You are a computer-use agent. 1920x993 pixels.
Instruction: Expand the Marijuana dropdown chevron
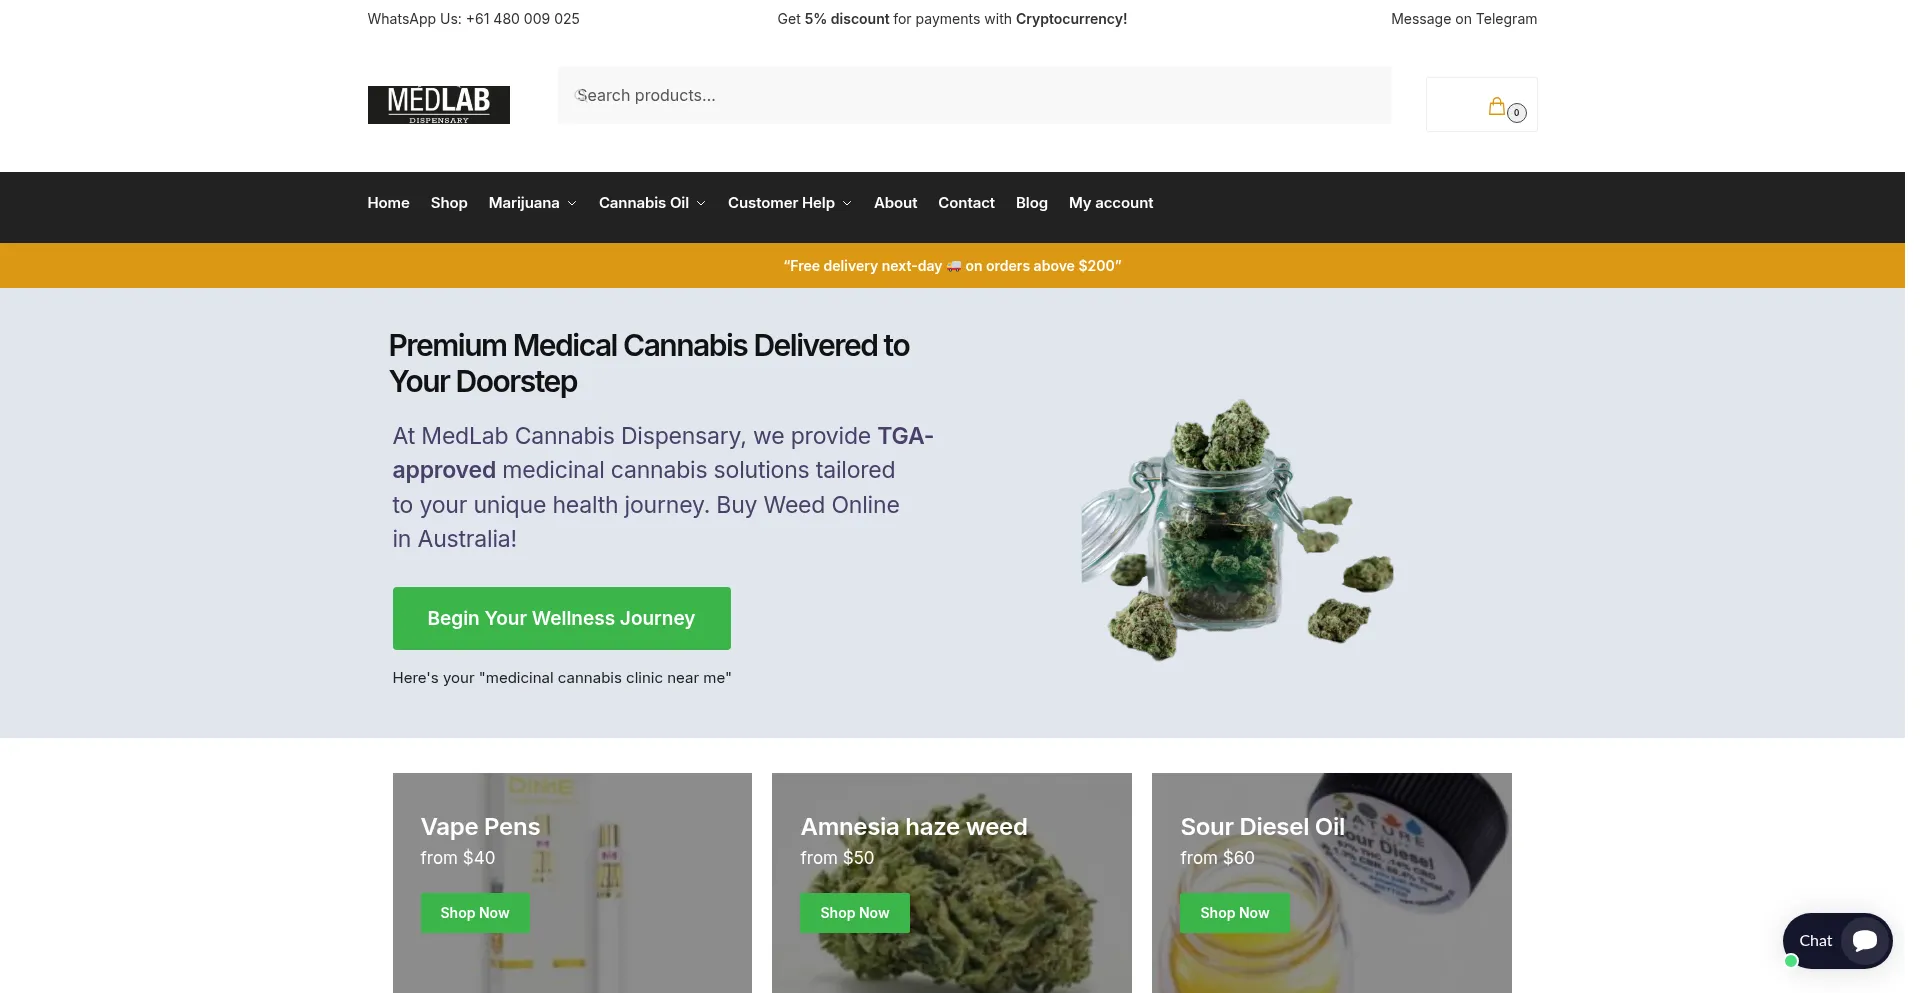(572, 203)
